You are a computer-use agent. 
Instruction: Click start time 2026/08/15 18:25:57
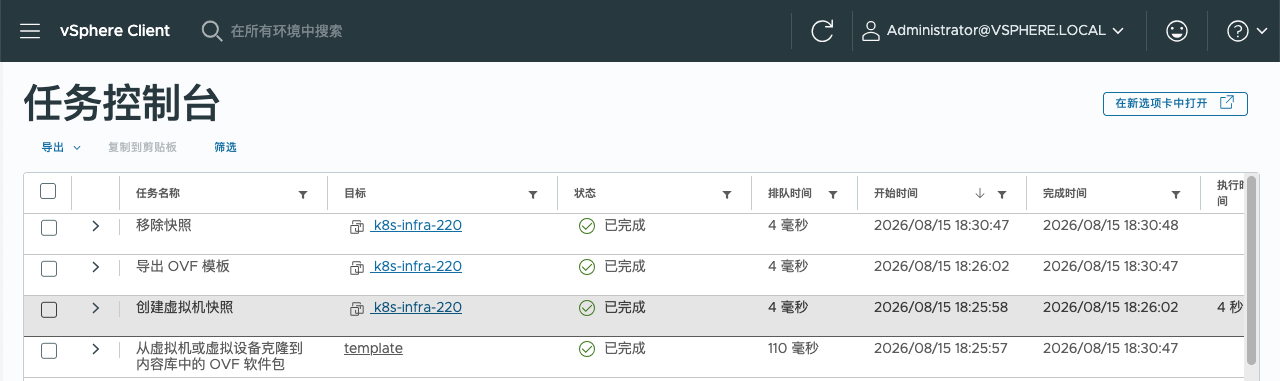[942, 349]
